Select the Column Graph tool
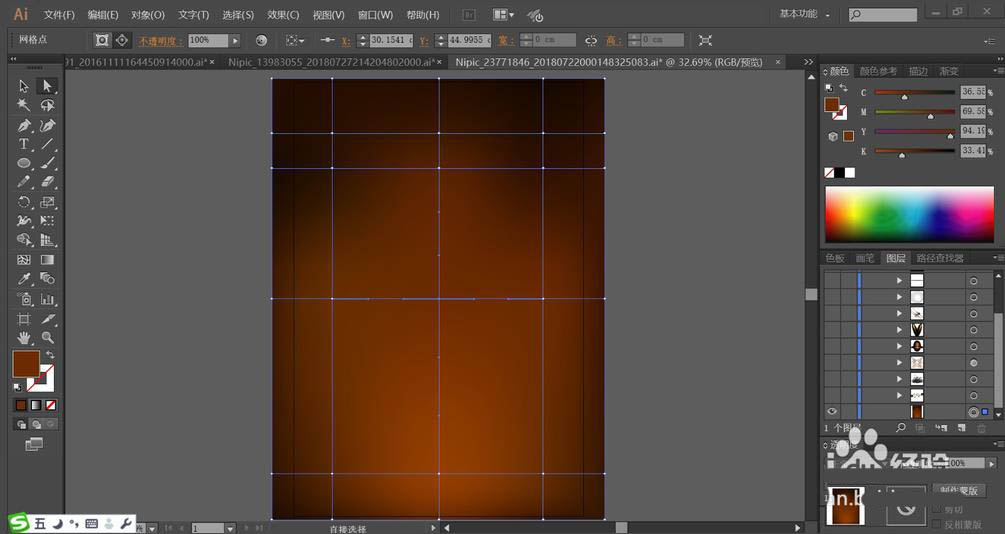The height and width of the screenshot is (534, 1005). click(x=47, y=299)
